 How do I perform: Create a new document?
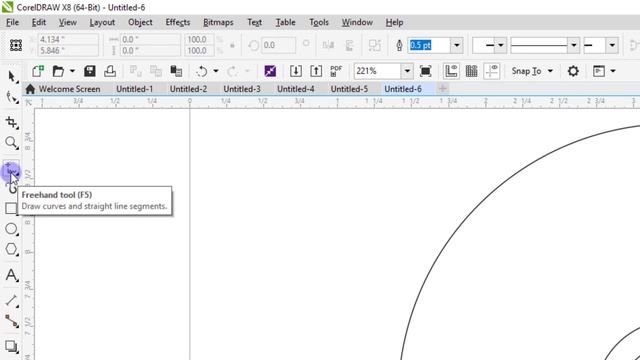pyautogui.click(x=38, y=71)
